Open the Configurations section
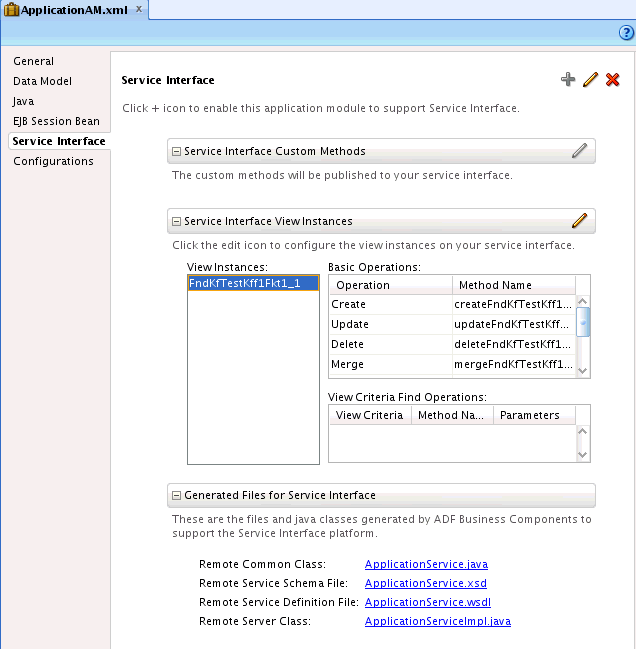636x649 pixels. [53, 161]
